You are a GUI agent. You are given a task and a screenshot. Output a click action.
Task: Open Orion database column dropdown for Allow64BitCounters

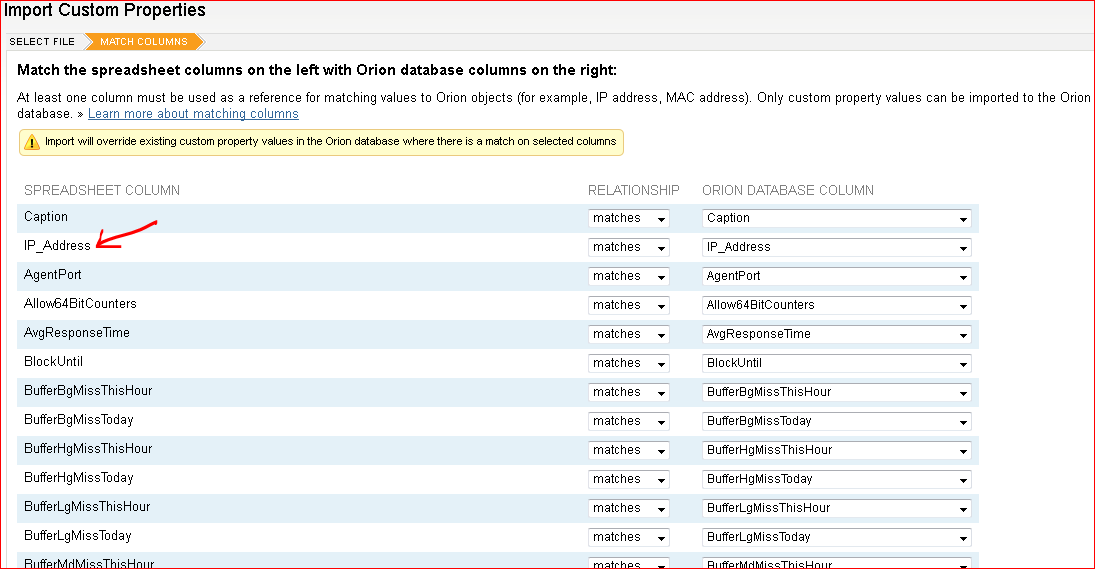point(837,305)
